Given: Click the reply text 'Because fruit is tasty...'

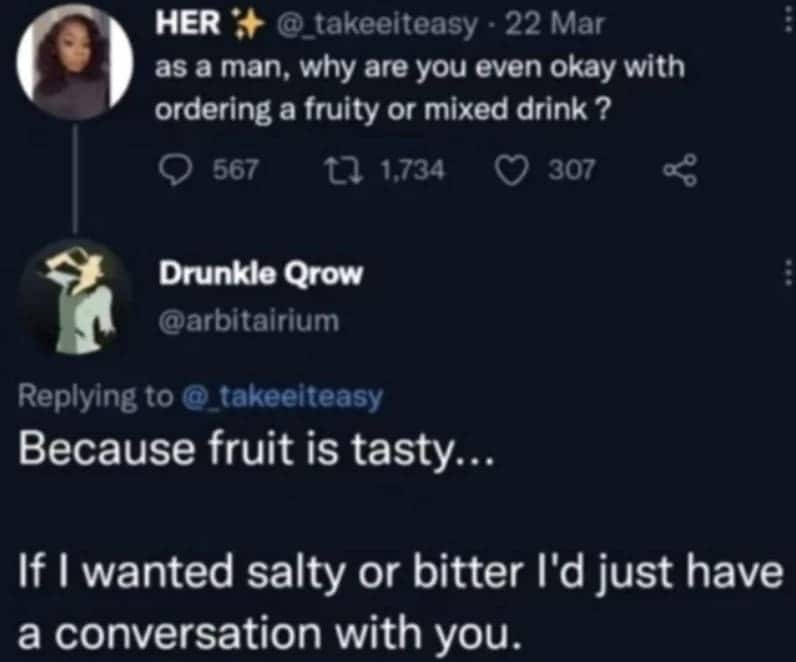Looking at the screenshot, I should click(x=255, y=454).
